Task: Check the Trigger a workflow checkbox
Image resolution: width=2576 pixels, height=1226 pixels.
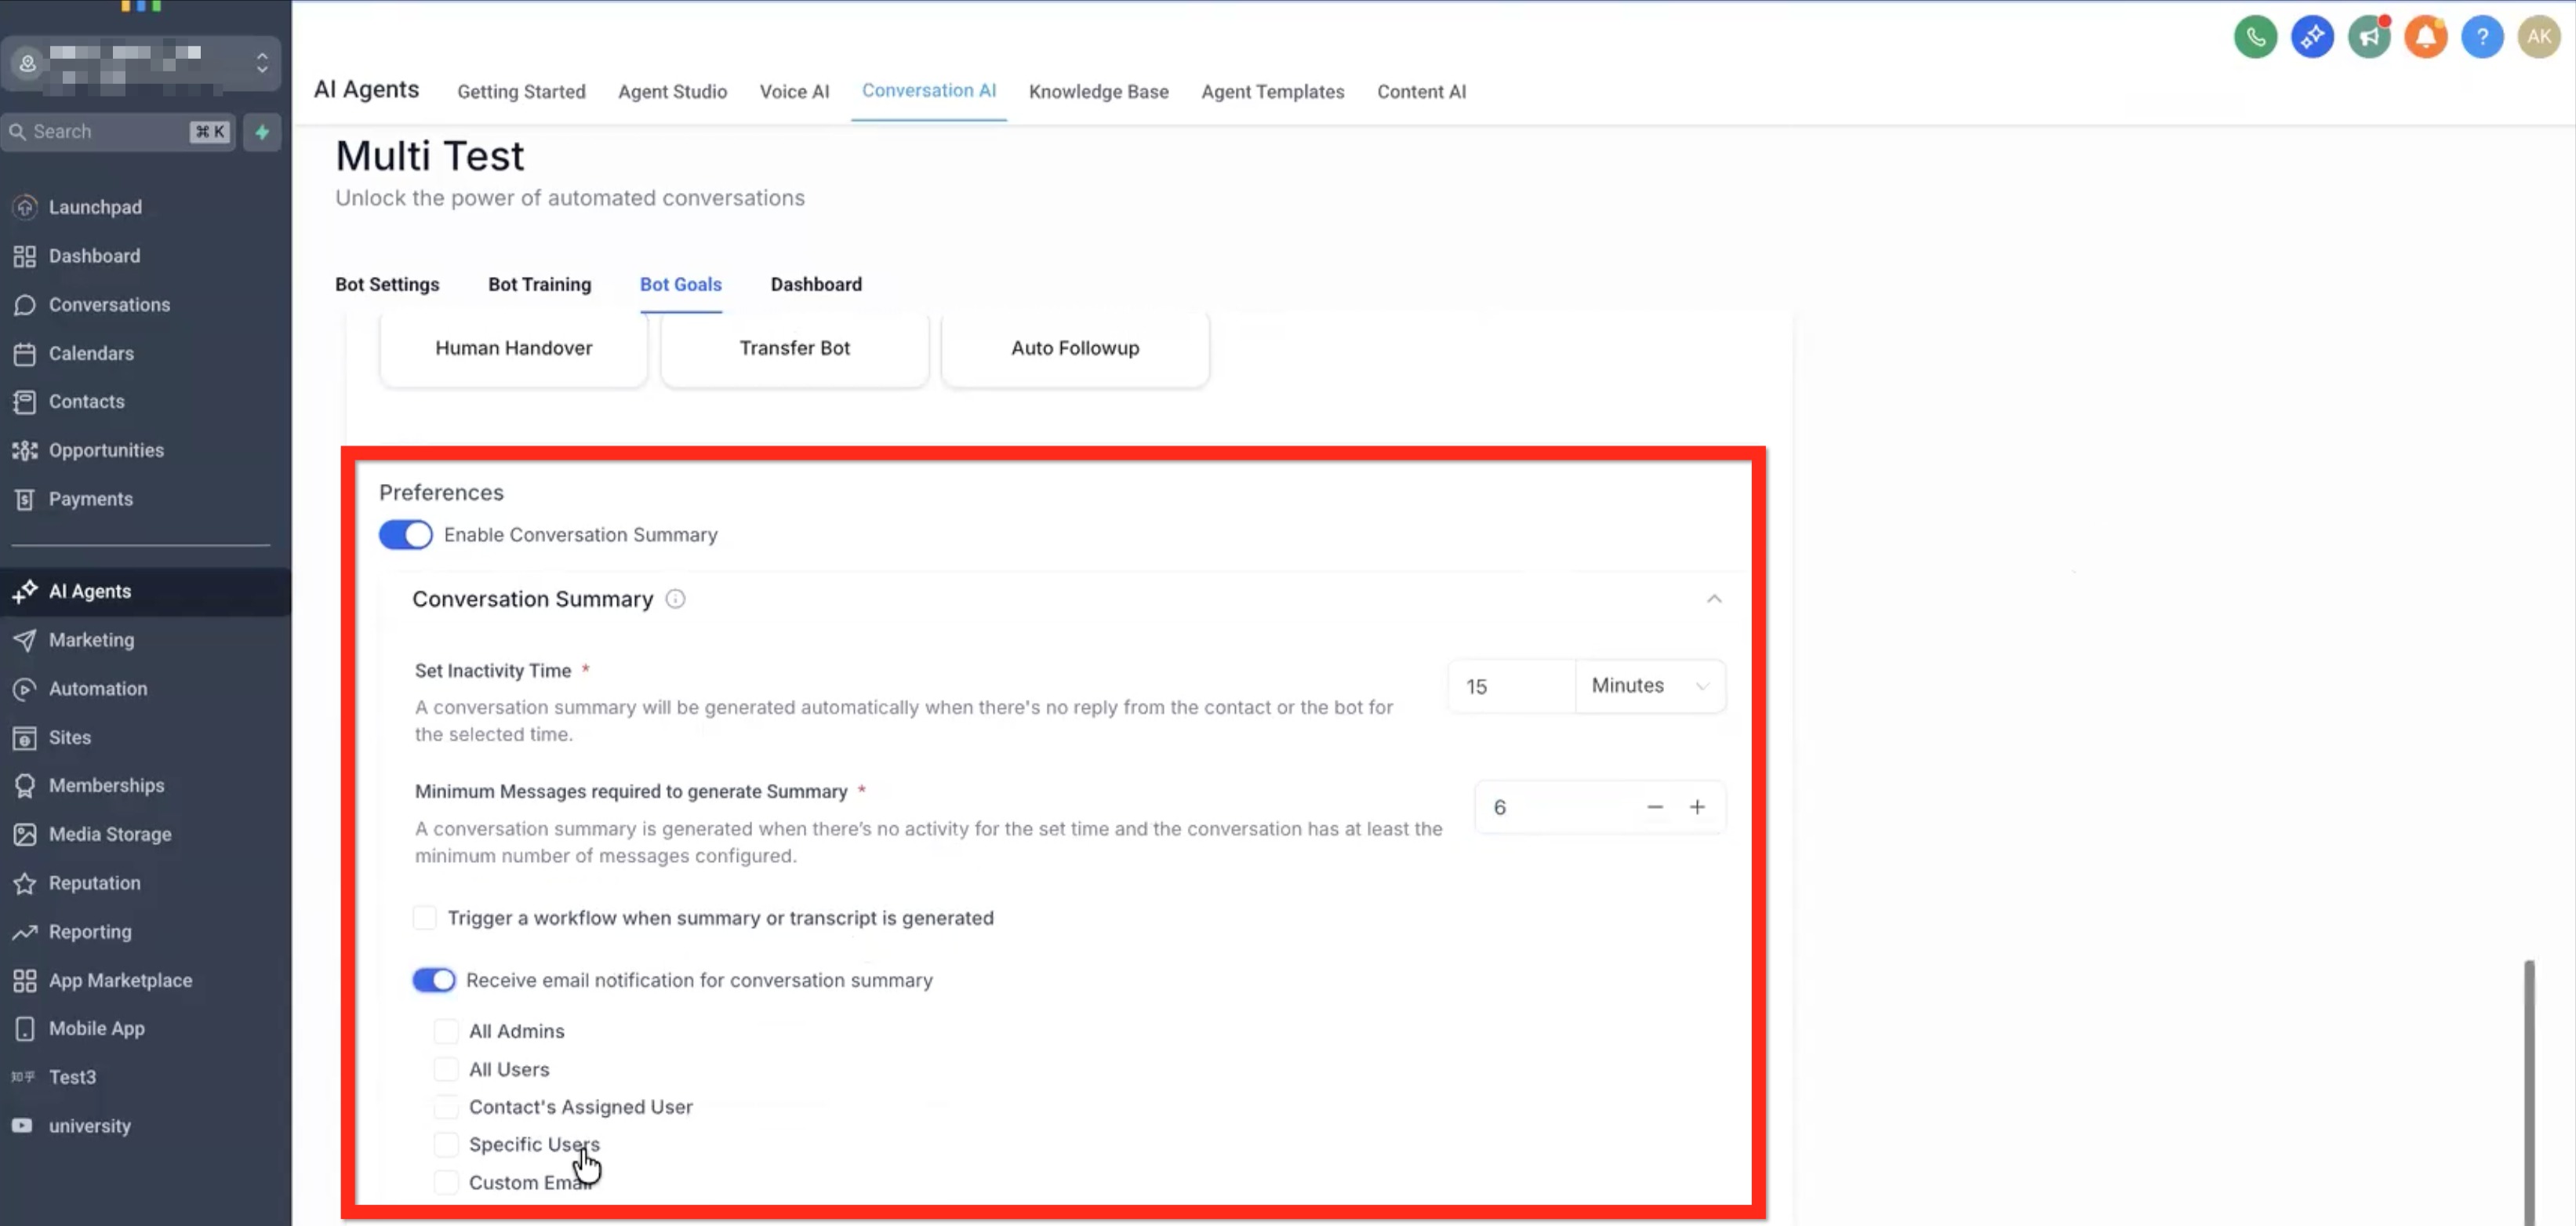Action: click(x=425, y=918)
